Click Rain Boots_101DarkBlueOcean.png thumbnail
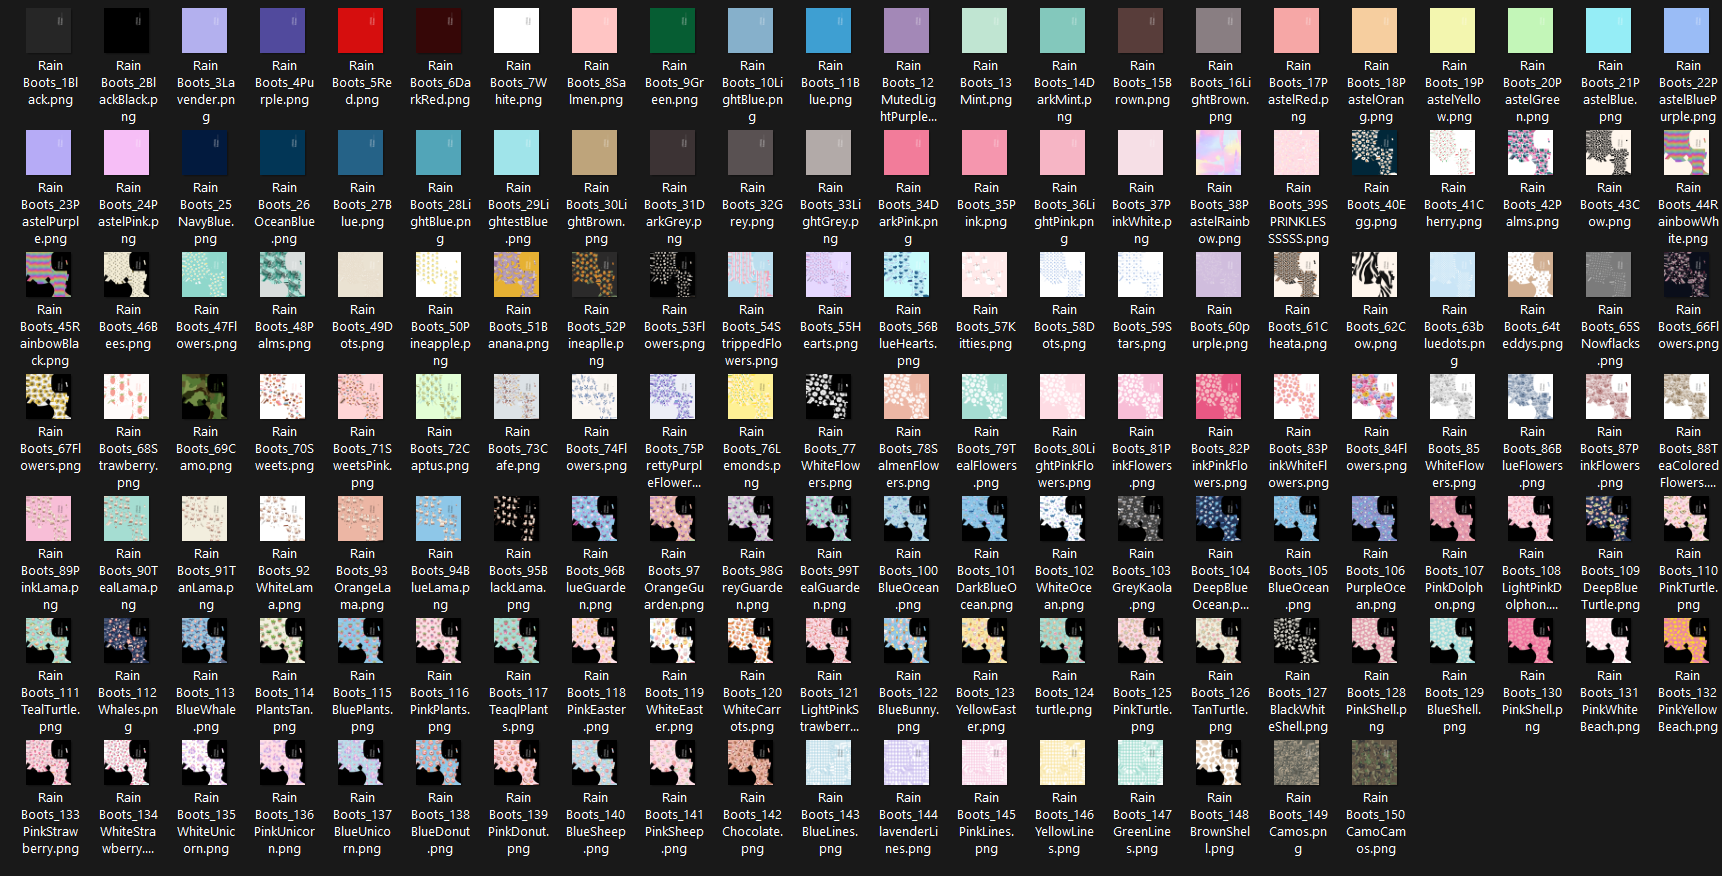The image size is (1722, 876). tap(985, 519)
